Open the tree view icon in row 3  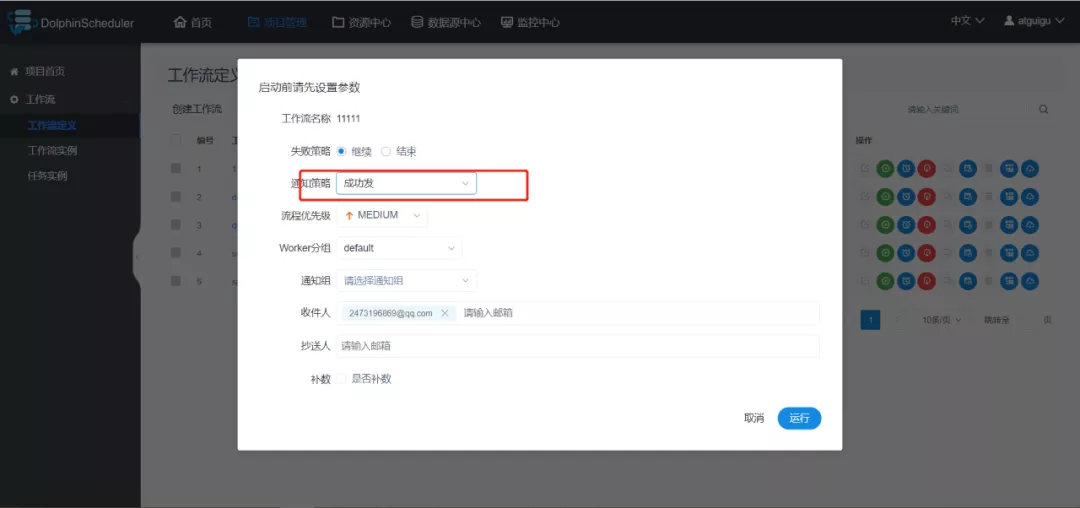point(1009,225)
